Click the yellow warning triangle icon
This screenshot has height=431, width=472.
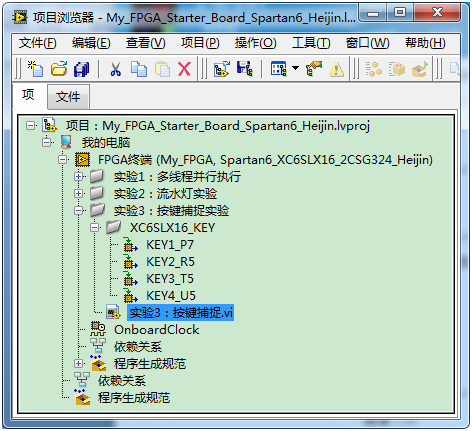(336, 69)
